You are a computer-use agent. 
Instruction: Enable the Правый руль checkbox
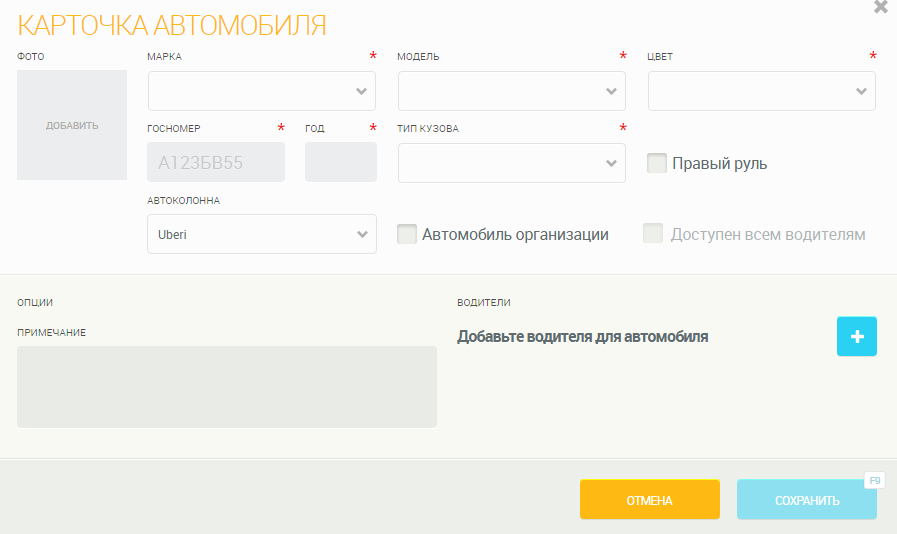coord(657,163)
